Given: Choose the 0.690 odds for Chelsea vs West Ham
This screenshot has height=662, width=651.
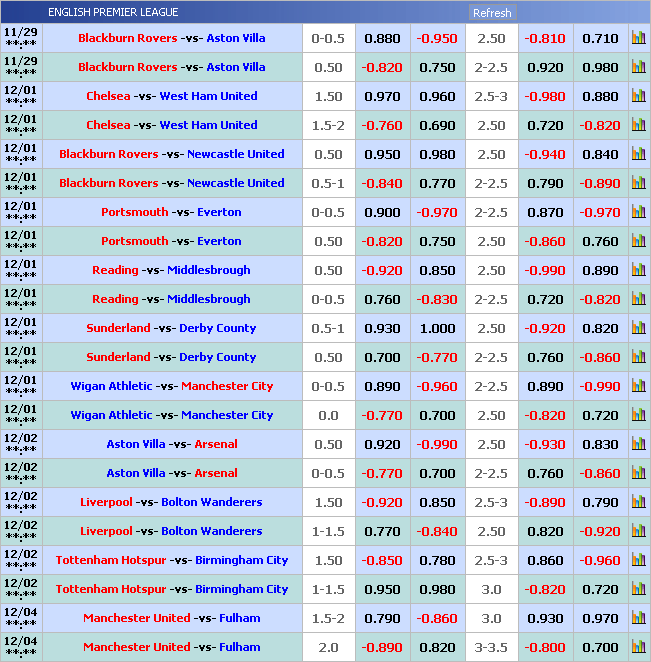Looking at the screenshot, I should click(x=437, y=126).
